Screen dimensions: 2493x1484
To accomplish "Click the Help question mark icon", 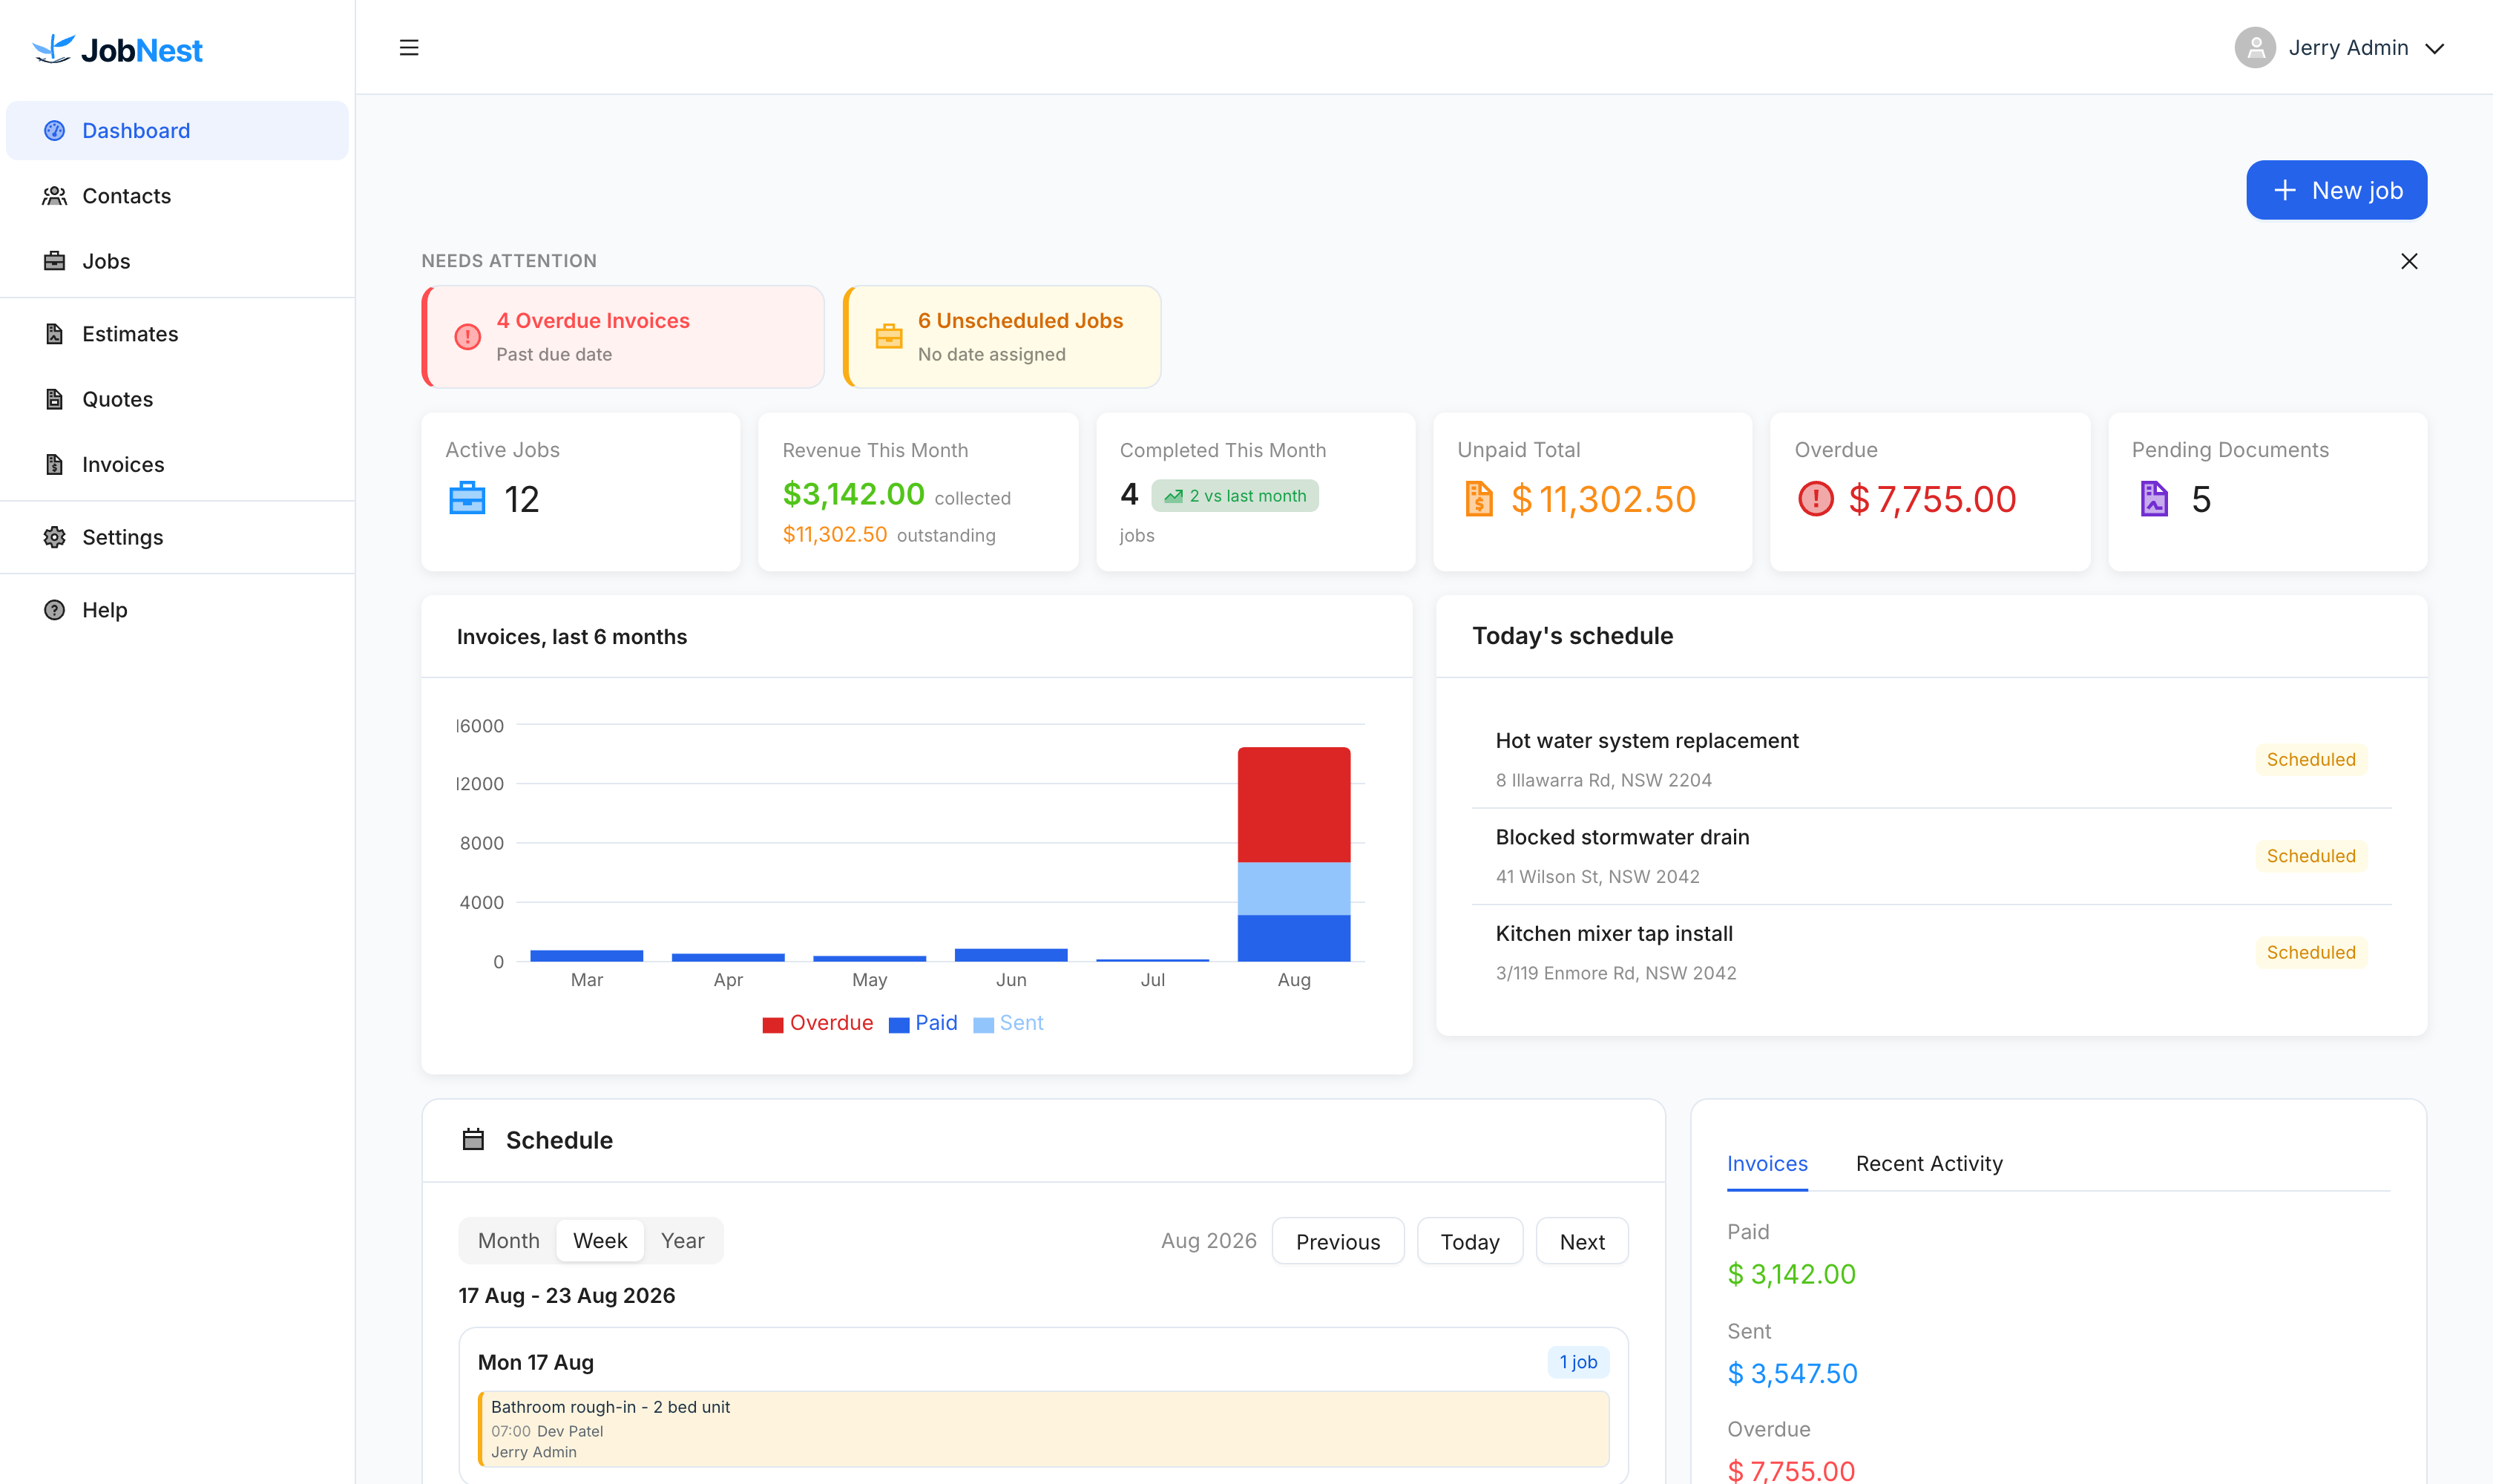I will (x=55, y=609).
